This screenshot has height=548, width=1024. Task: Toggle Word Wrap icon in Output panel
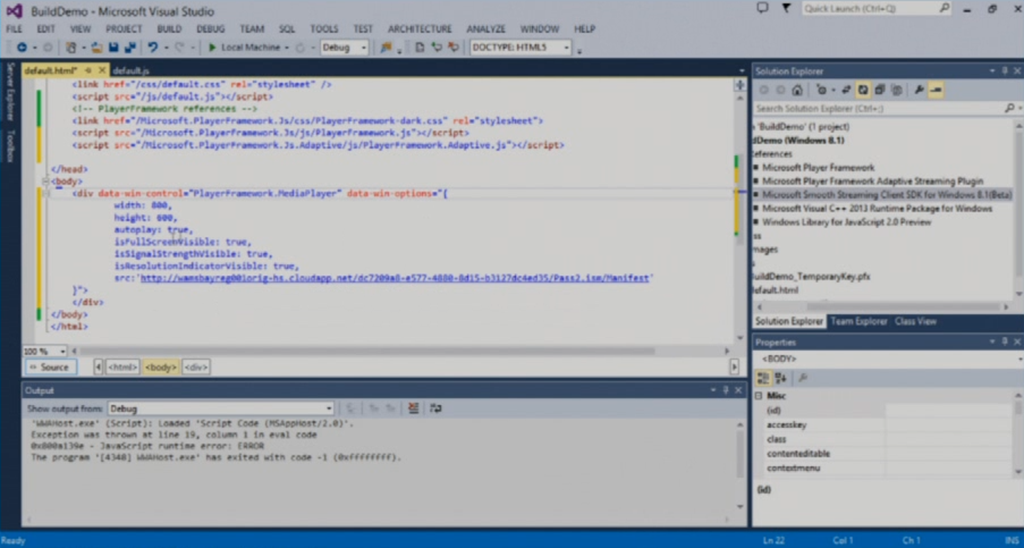pyautogui.click(x=436, y=409)
